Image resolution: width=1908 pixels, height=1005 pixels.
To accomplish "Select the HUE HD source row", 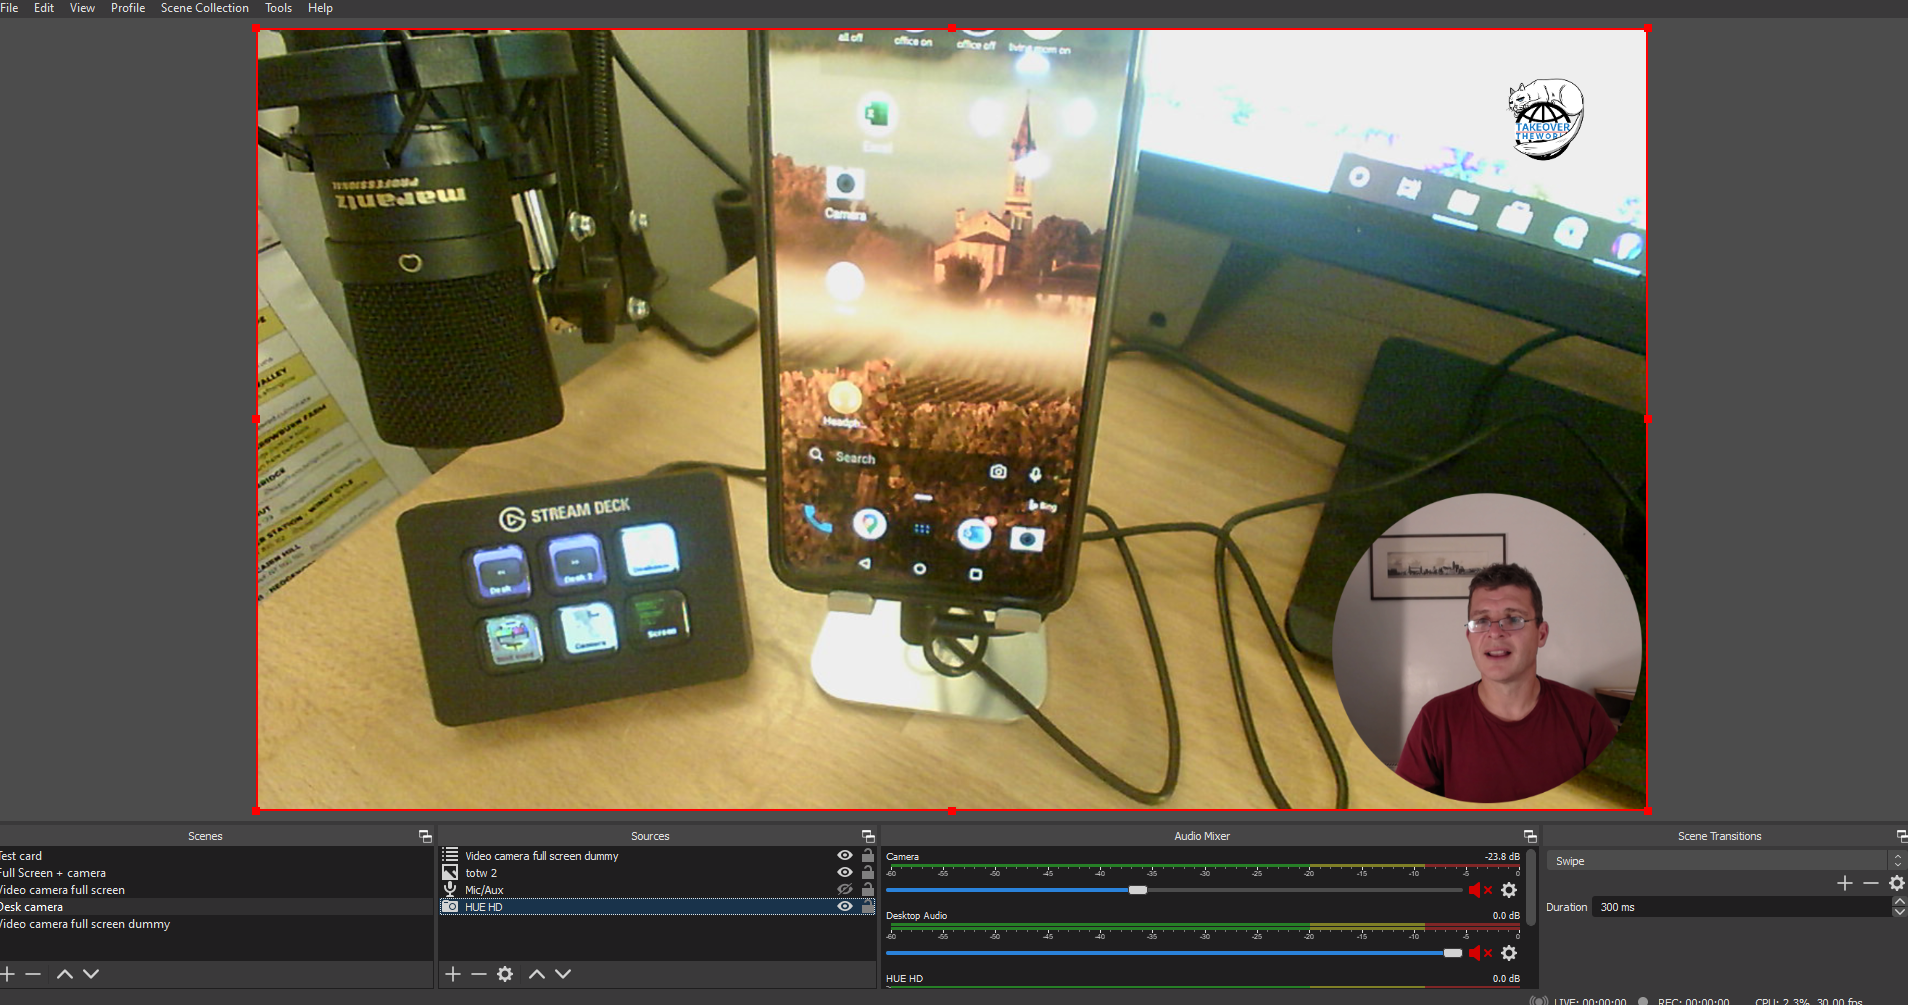I will click(658, 907).
